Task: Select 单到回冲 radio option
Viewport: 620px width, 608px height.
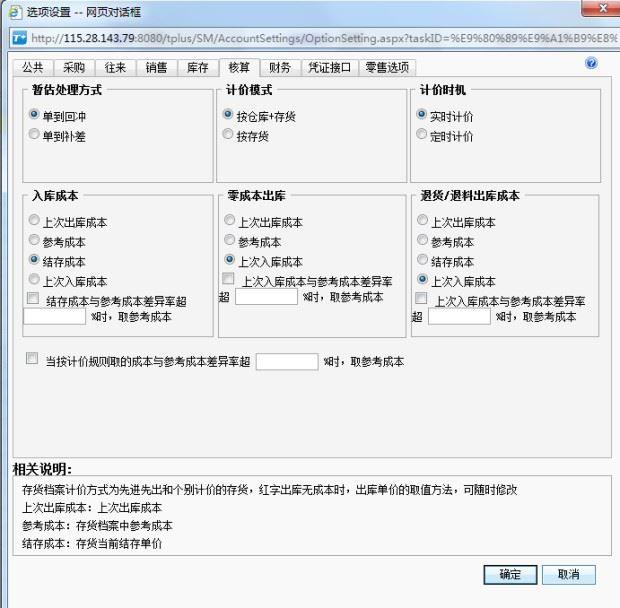Action: (x=34, y=114)
